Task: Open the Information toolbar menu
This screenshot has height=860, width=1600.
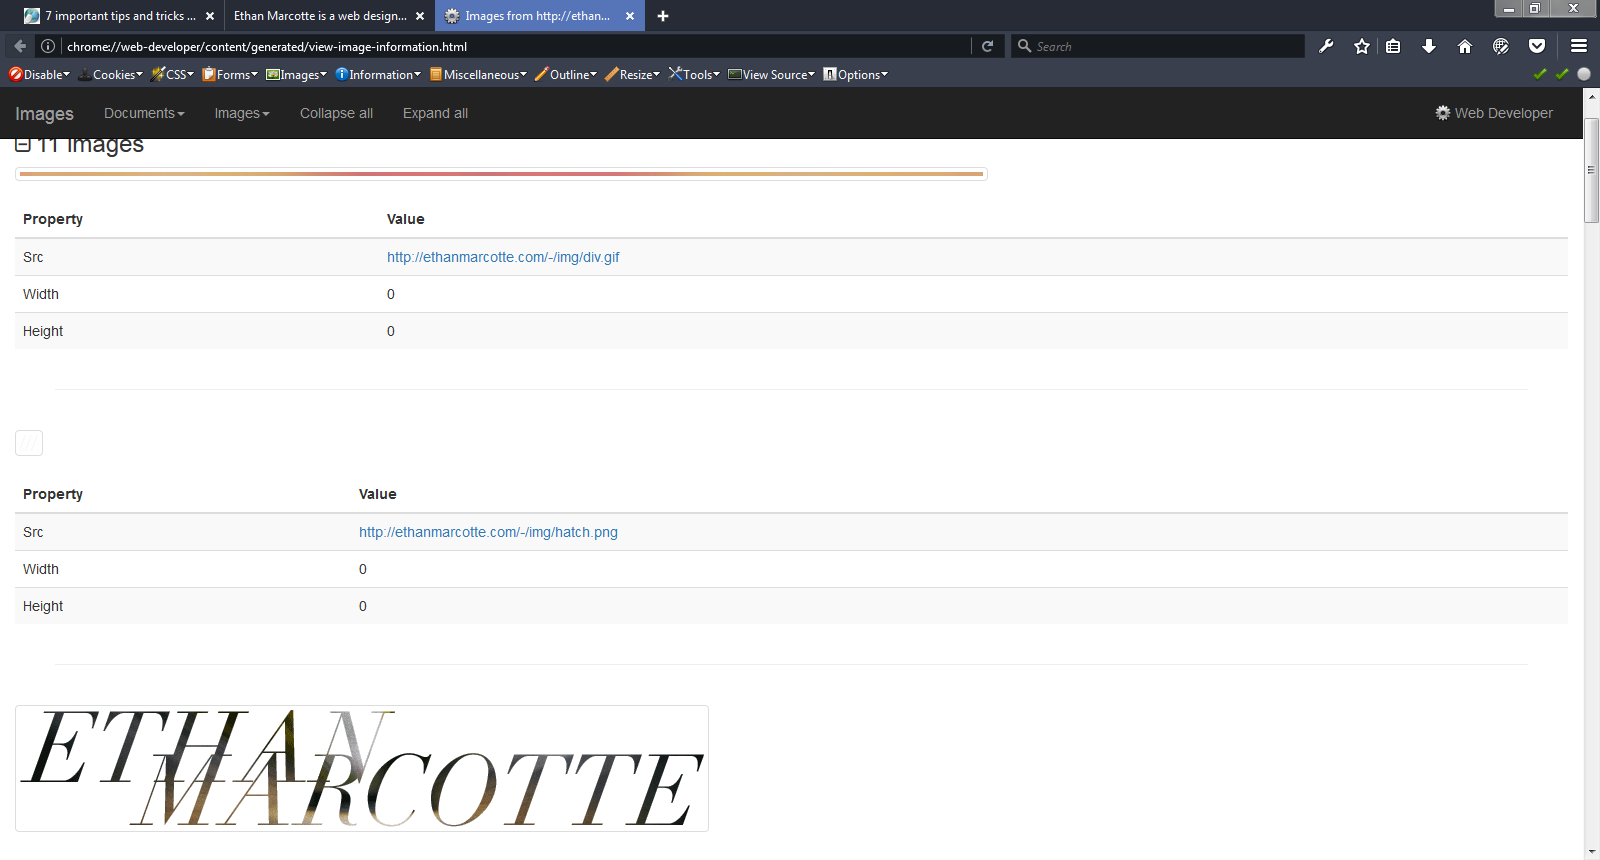Action: pyautogui.click(x=378, y=74)
